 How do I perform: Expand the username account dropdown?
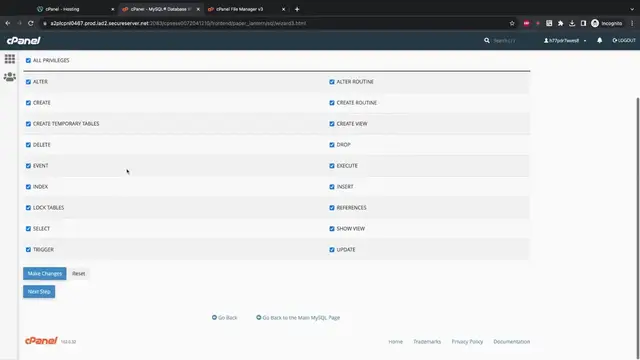click(565, 40)
